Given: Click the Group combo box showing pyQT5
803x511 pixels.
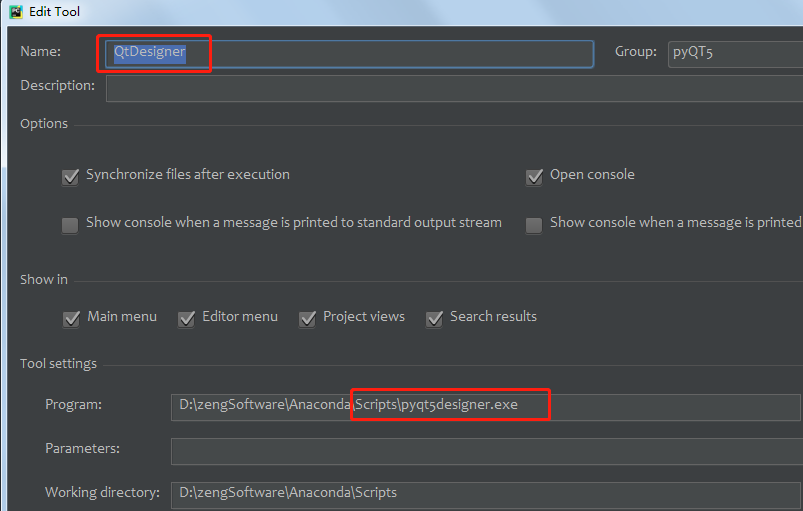Looking at the screenshot, I should tap(735, 54).
